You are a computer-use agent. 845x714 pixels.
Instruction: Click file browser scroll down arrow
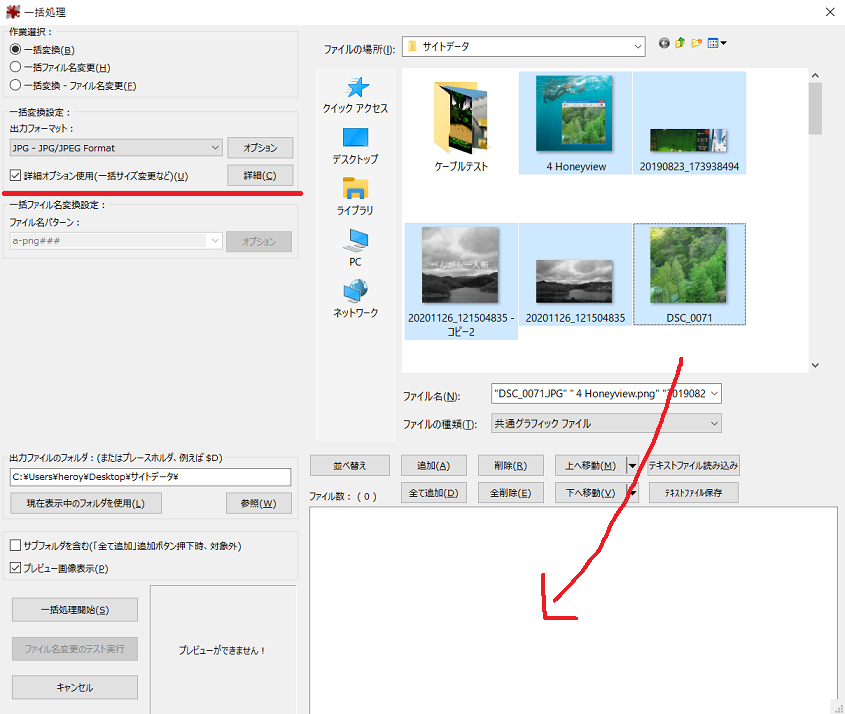815,365
